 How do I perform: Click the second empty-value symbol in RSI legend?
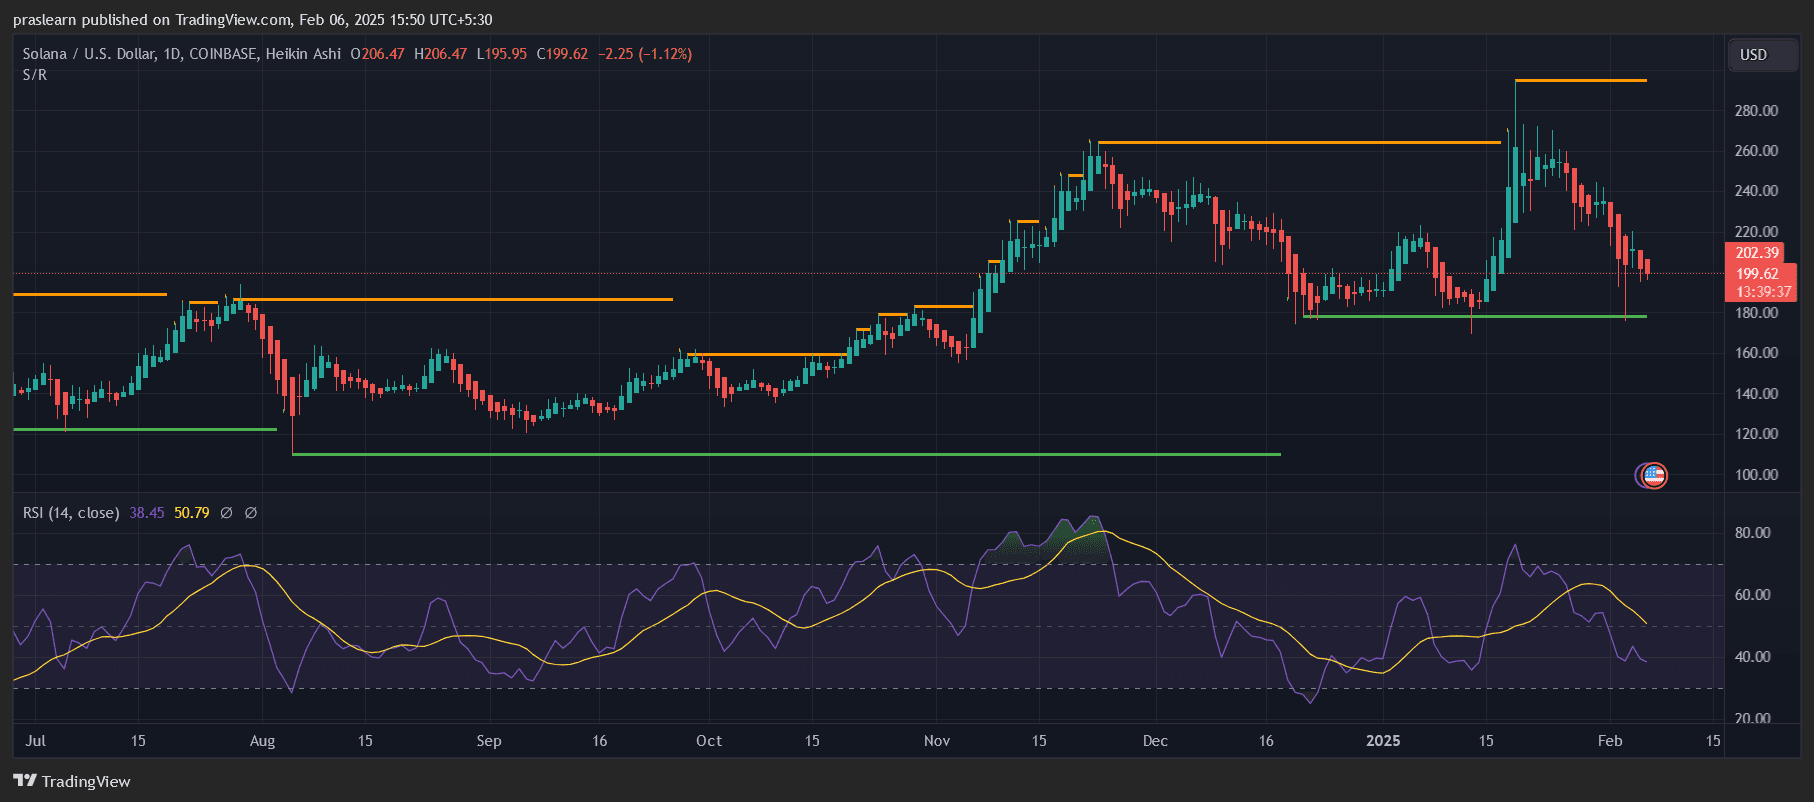(x=251, y=513)
